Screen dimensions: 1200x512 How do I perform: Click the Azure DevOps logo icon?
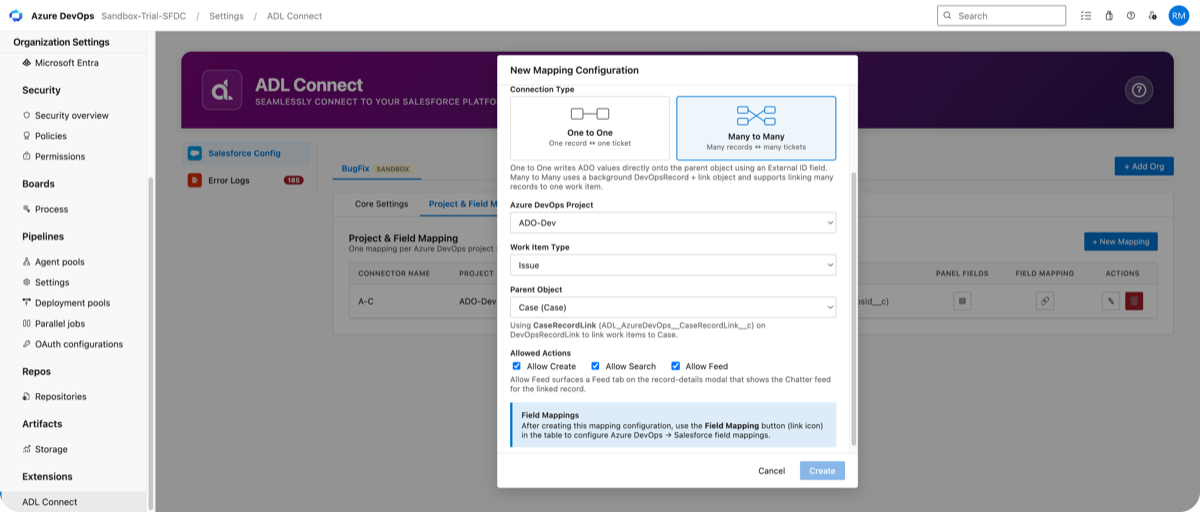[16, 16]
